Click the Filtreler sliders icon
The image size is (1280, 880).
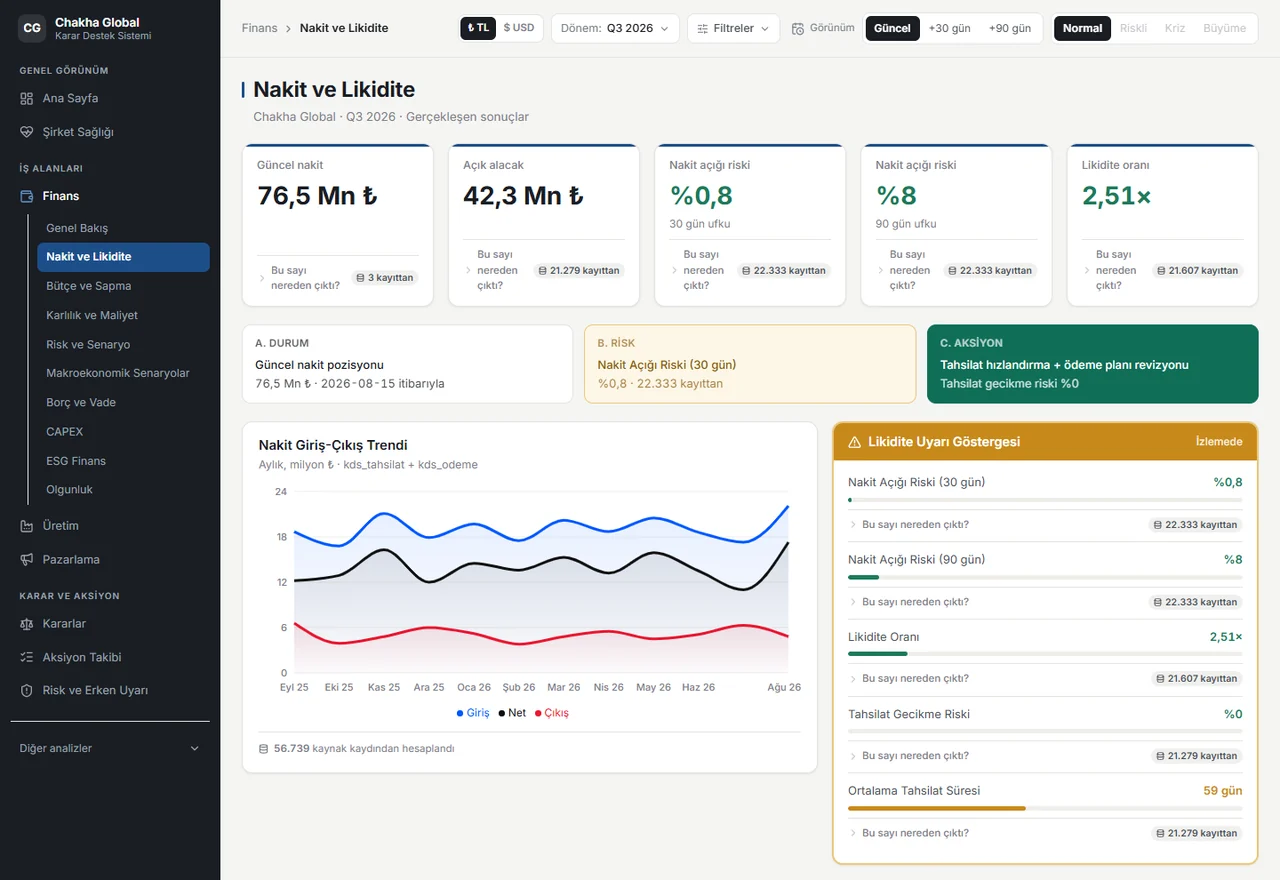[703, 29]
